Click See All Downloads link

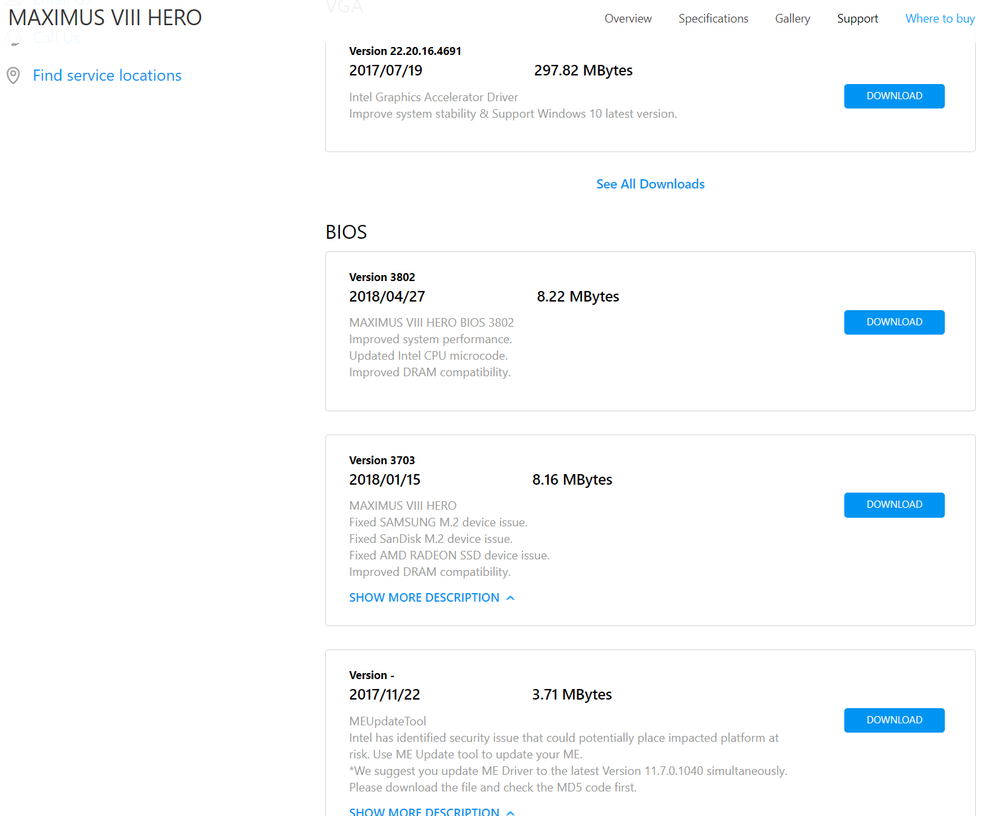pyautogui.click(x=650, y=184)
